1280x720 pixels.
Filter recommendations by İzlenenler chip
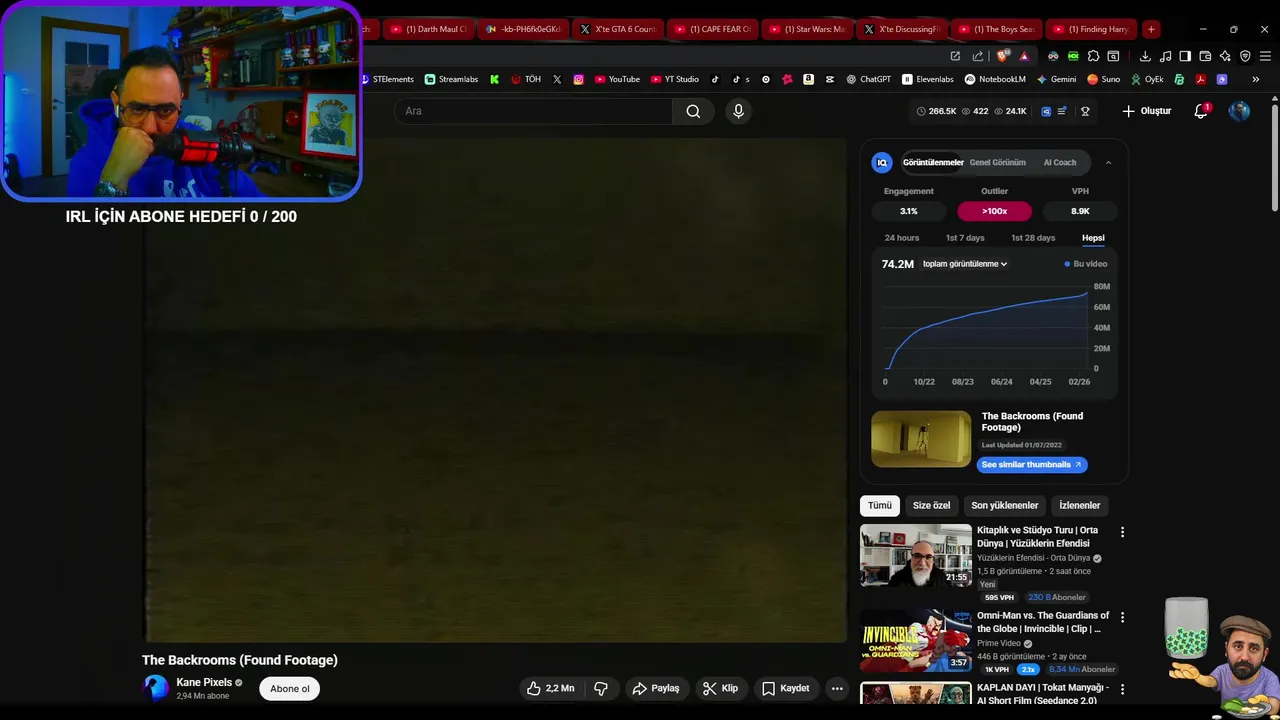(1079, 505)
